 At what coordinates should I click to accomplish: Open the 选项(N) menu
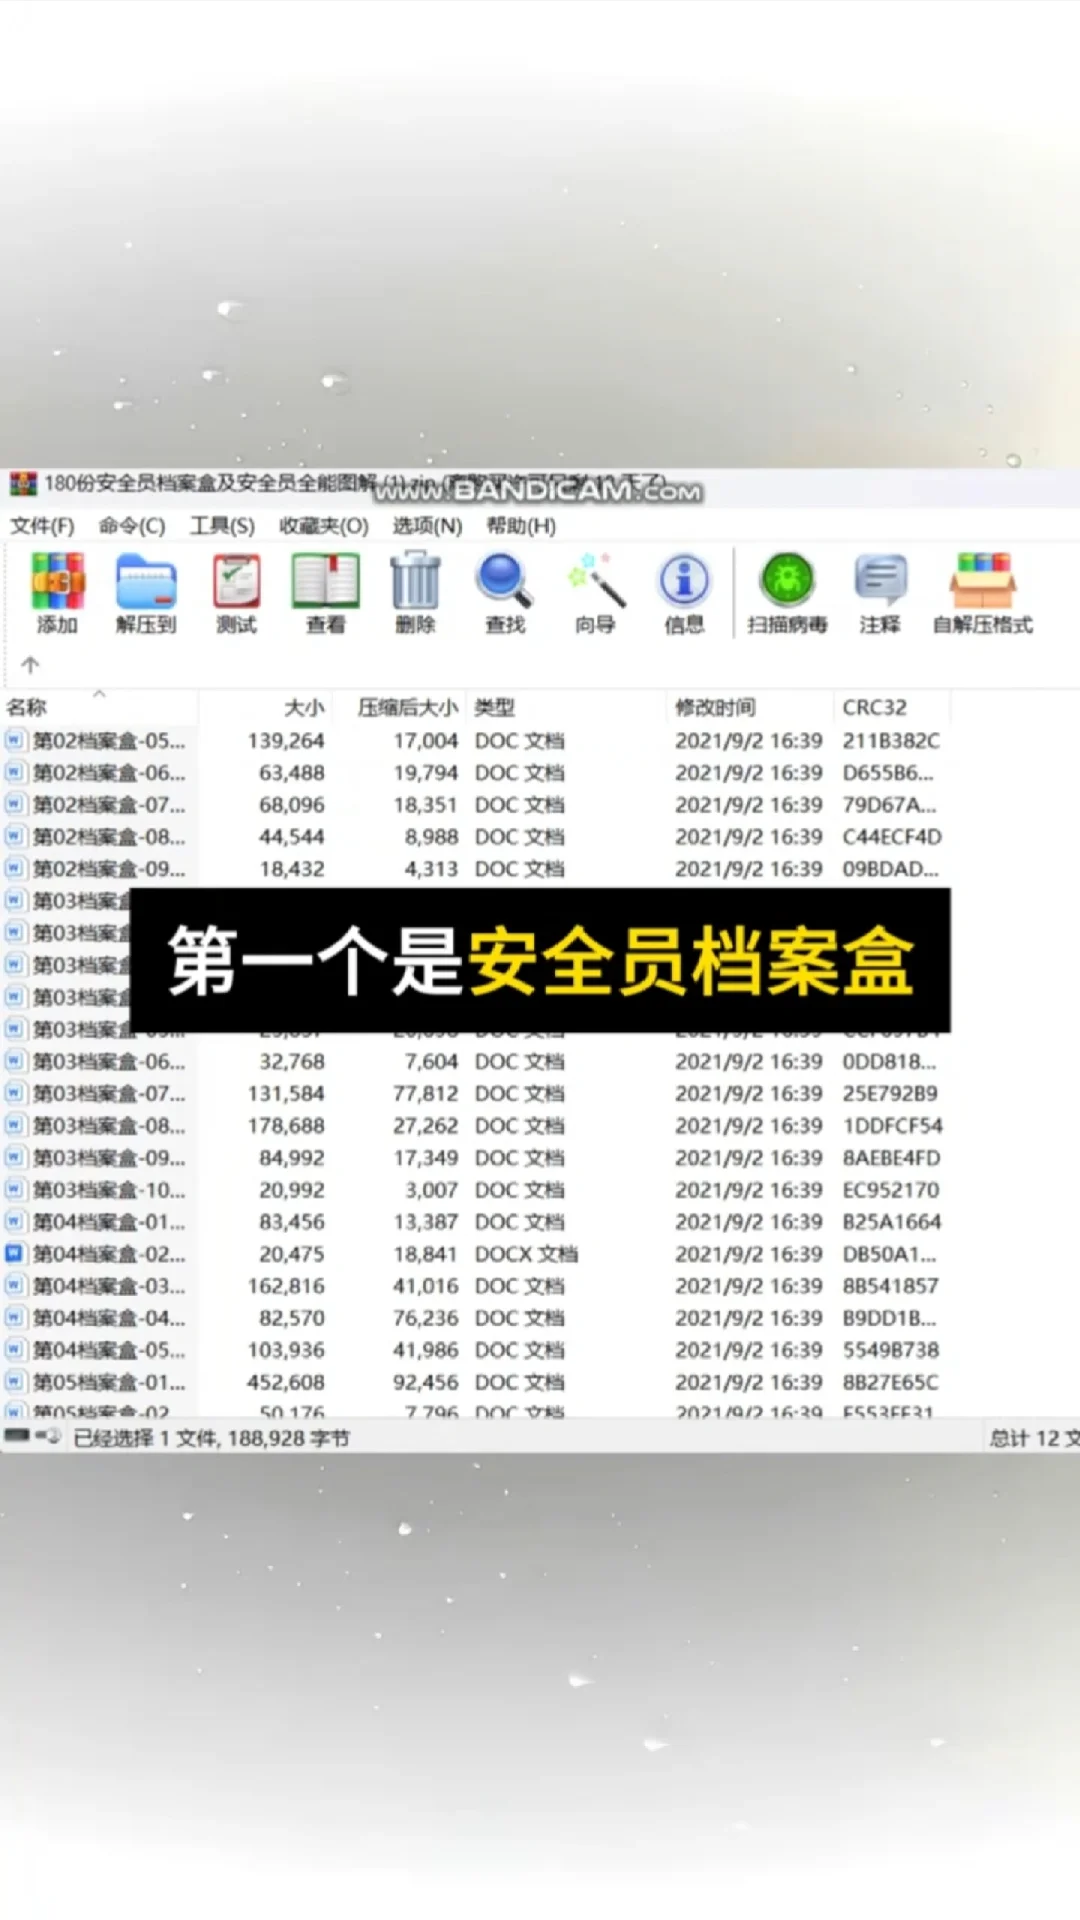pyautogui.click(x=427, y=526)
